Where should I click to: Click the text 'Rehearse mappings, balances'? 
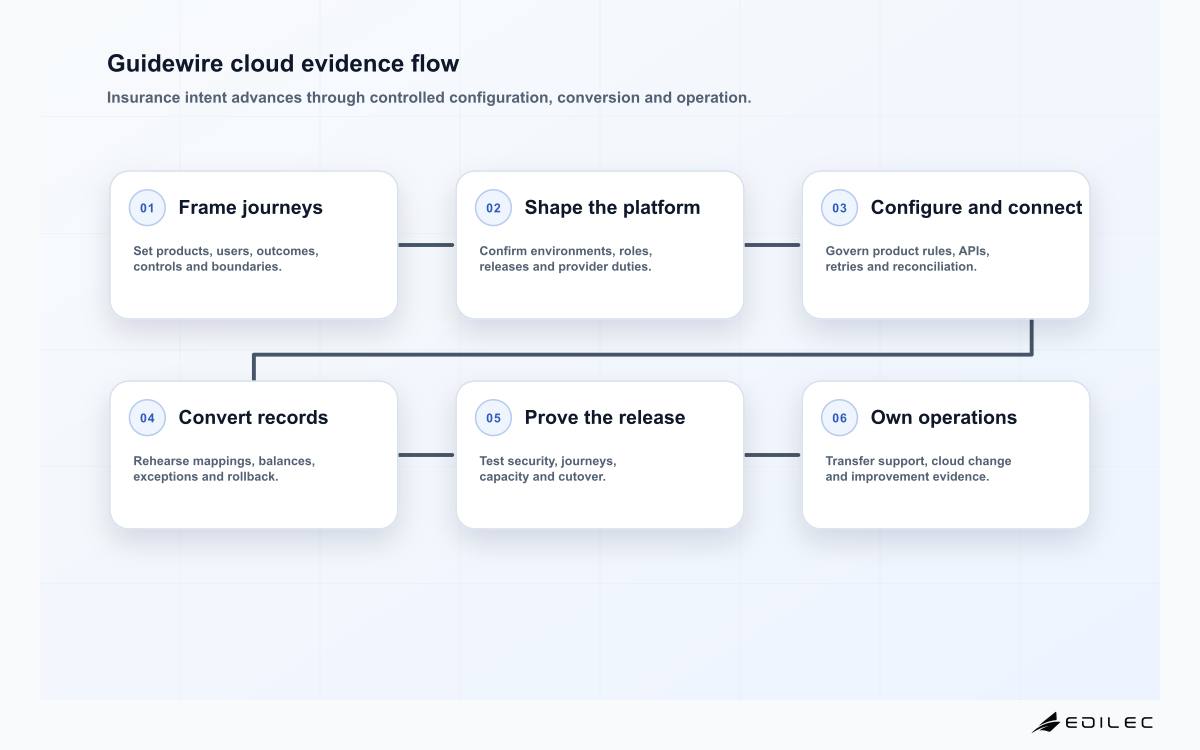click(x=224, y=461)
